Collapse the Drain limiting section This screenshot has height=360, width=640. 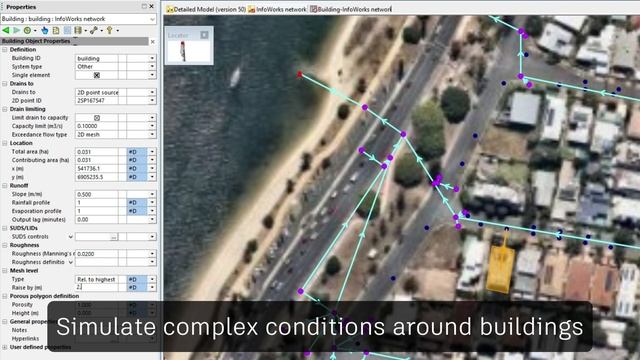(5, 109)
